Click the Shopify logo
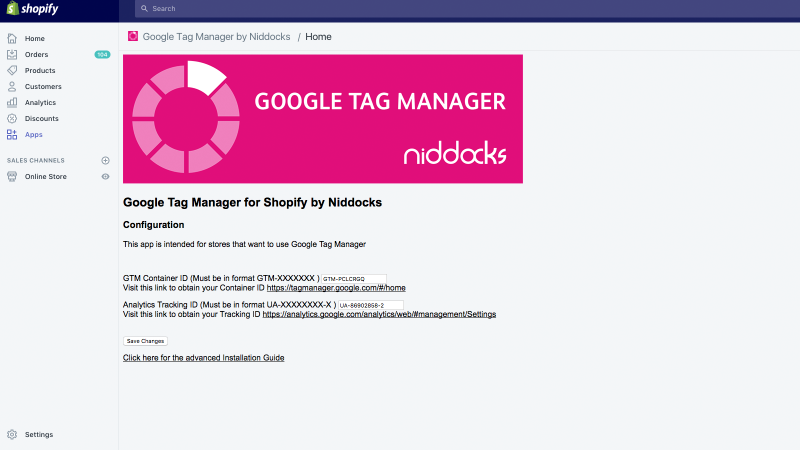 32,9
